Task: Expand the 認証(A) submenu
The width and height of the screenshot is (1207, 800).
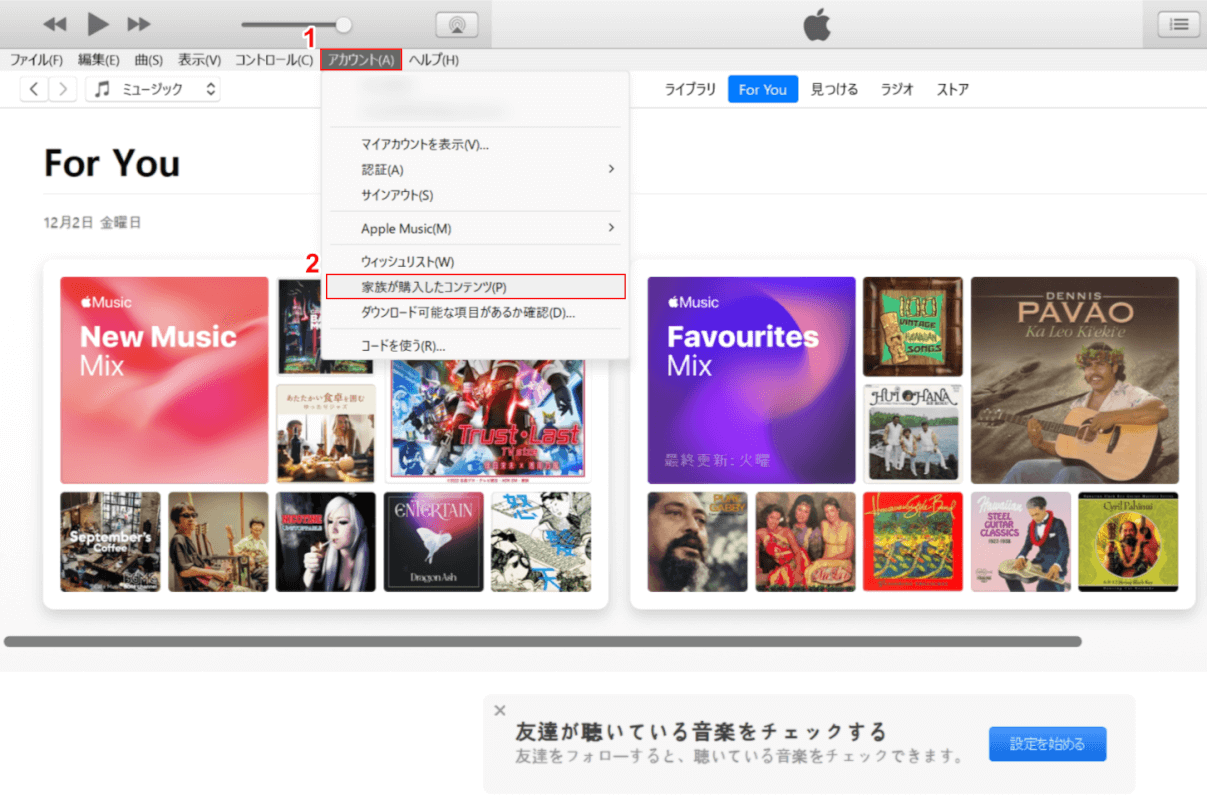Action: (475, 170)
